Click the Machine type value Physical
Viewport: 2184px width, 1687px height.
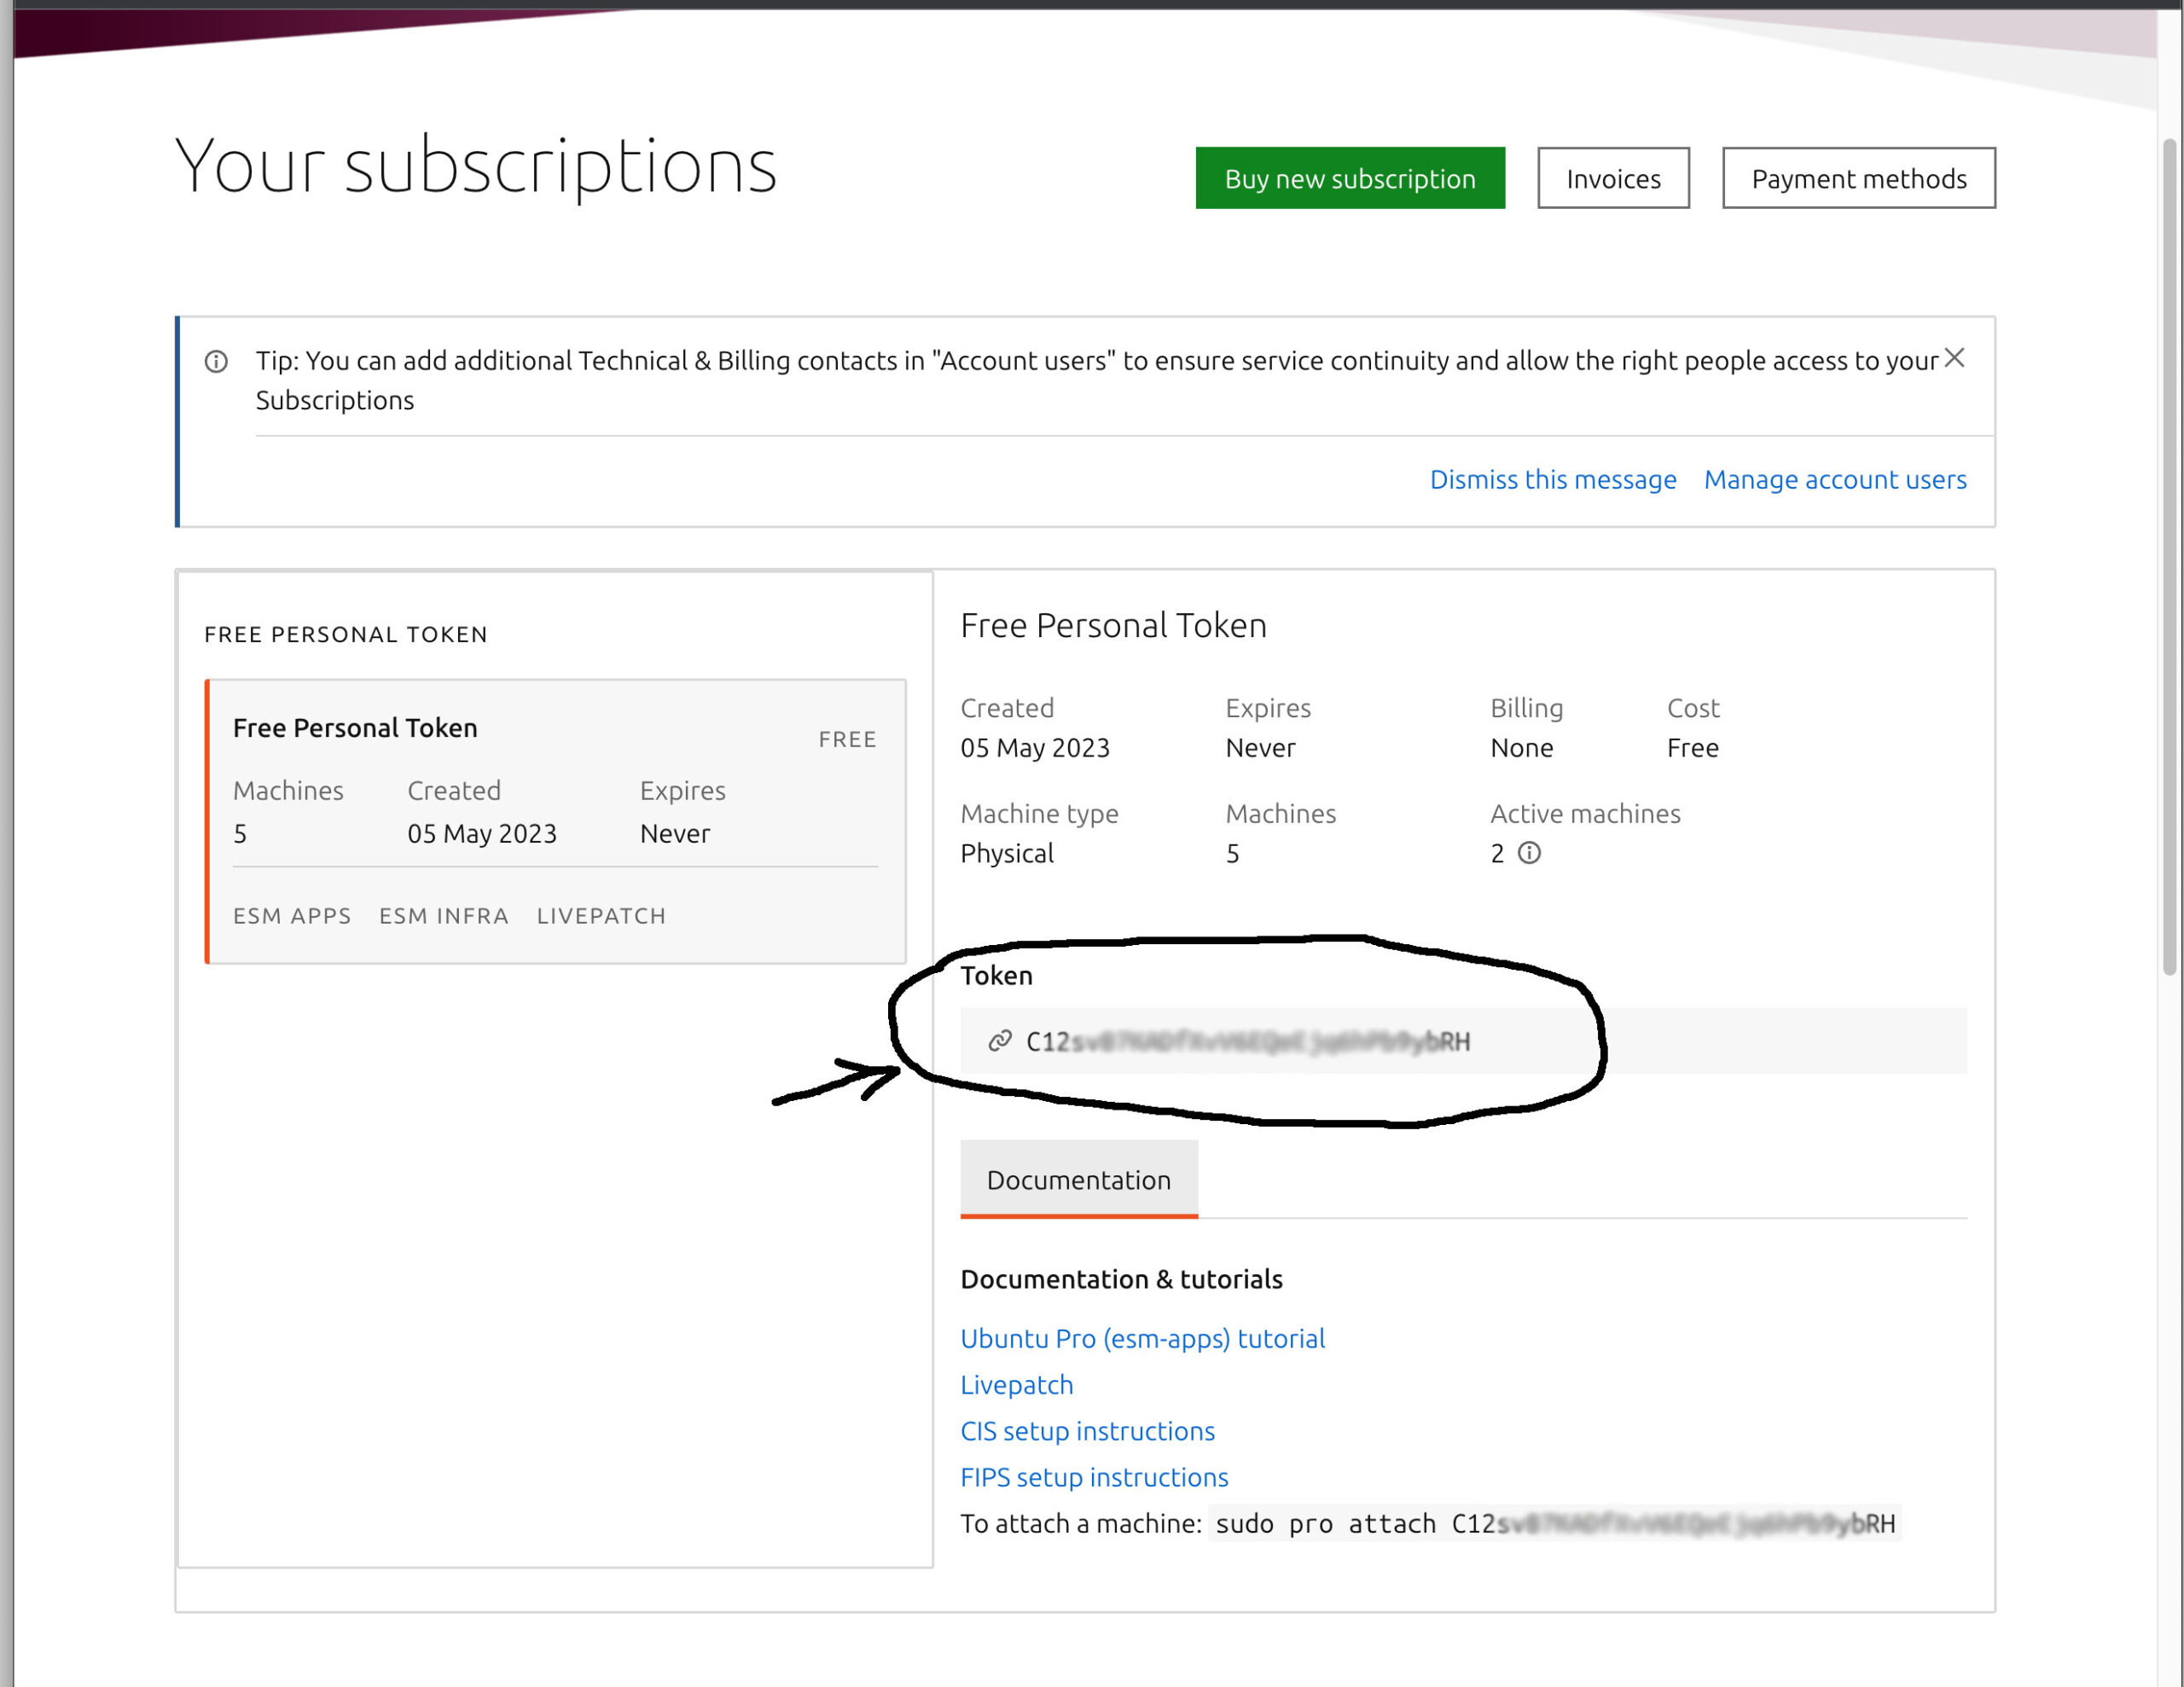(1006, 853)
